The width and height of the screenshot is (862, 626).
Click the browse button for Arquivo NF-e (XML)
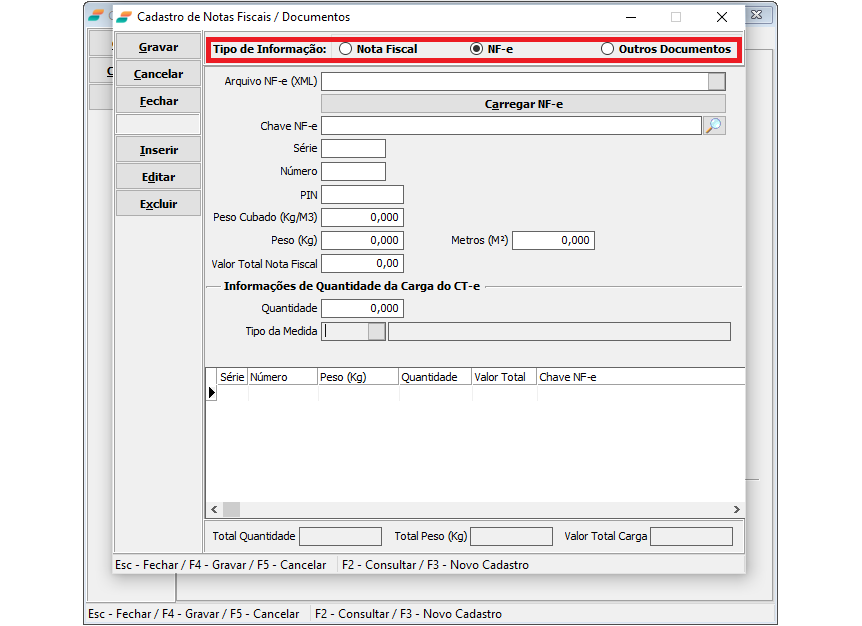click(x=716, y=82)
